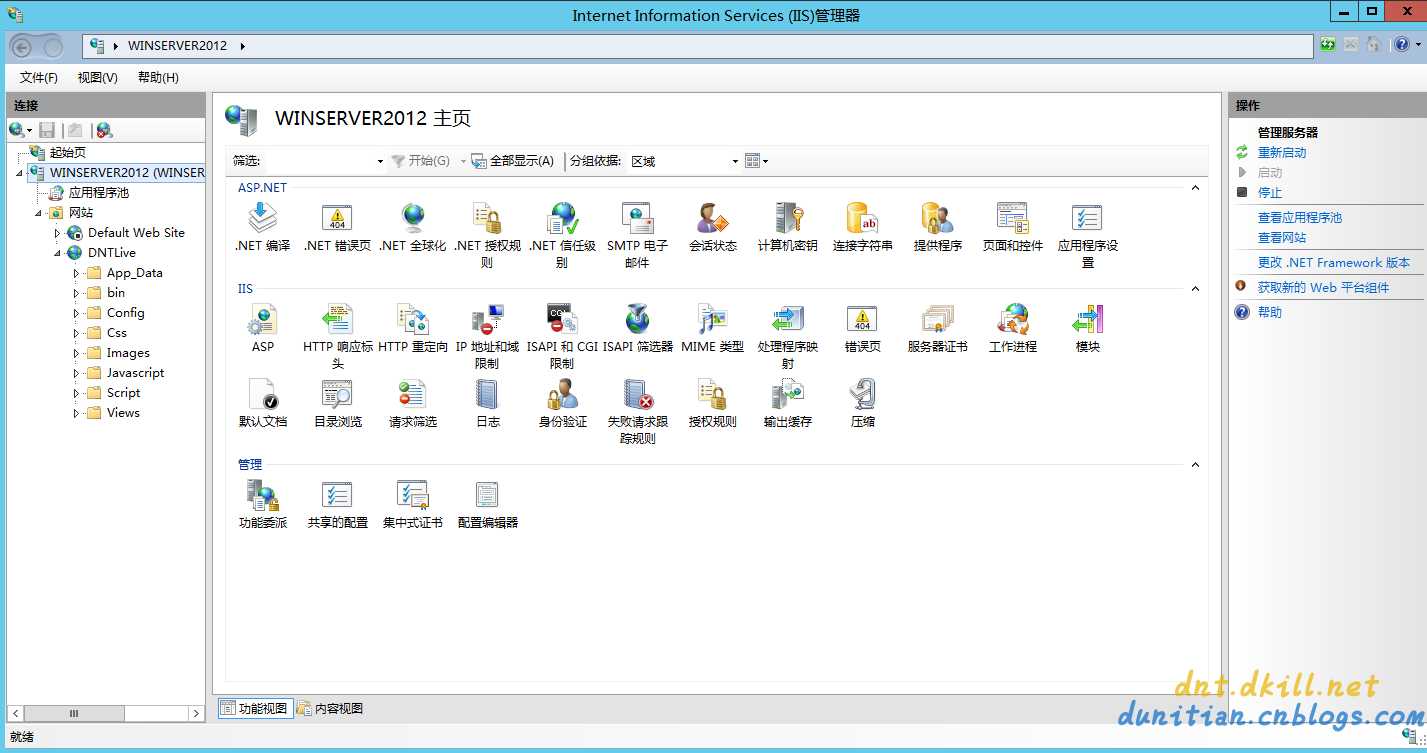Open the 计算机密钥 feature
This screenshot has width=1427, height=753.
(x=788, y=226)
